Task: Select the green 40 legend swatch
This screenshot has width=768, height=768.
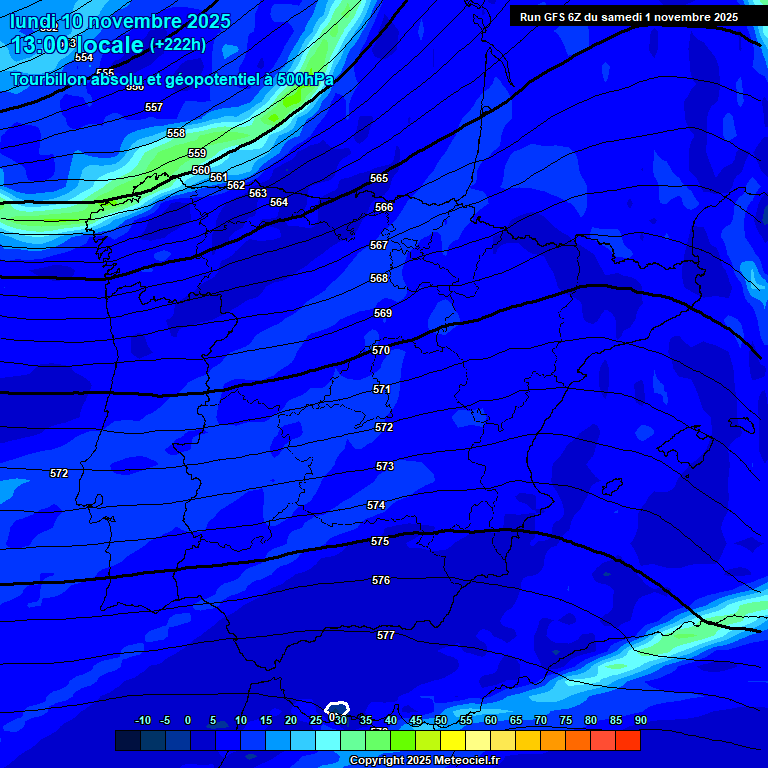Action: point(378,741)
